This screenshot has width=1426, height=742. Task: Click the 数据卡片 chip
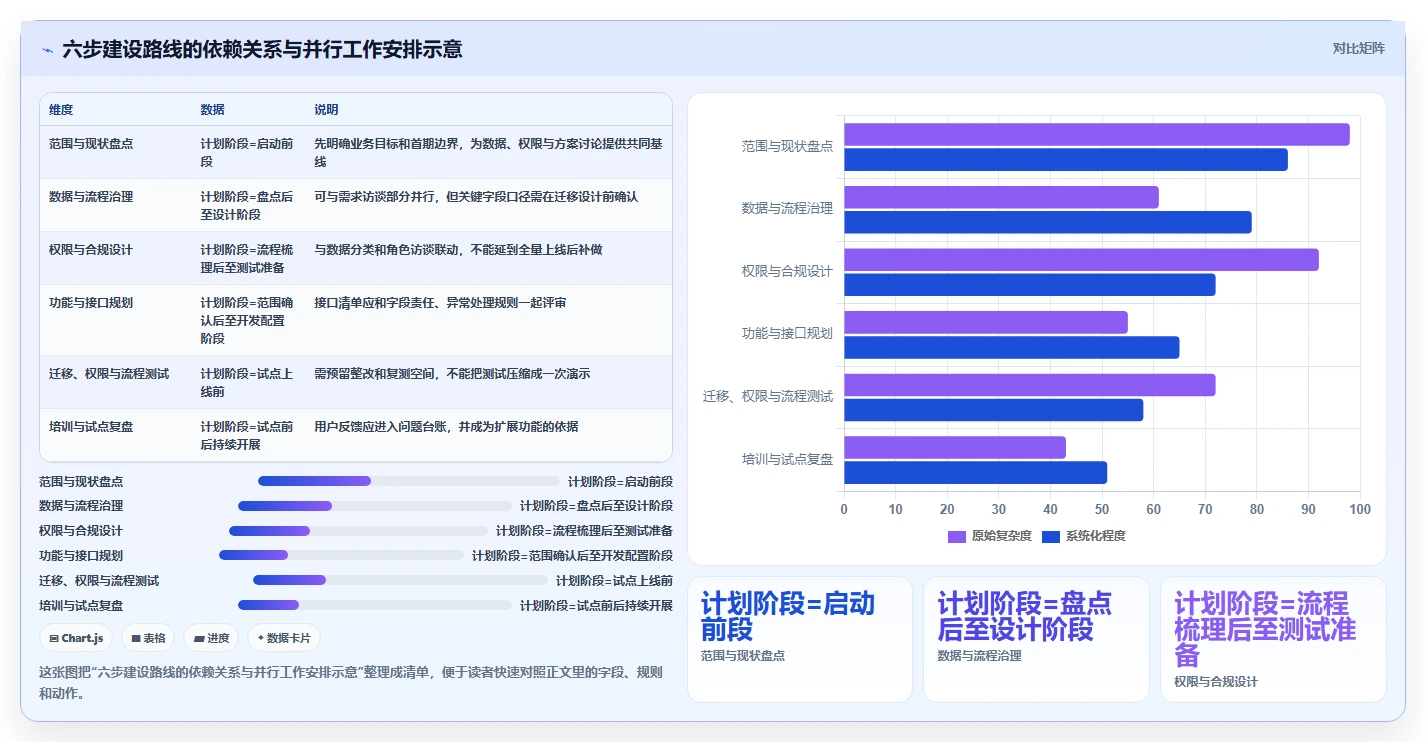tap(284, 638)
